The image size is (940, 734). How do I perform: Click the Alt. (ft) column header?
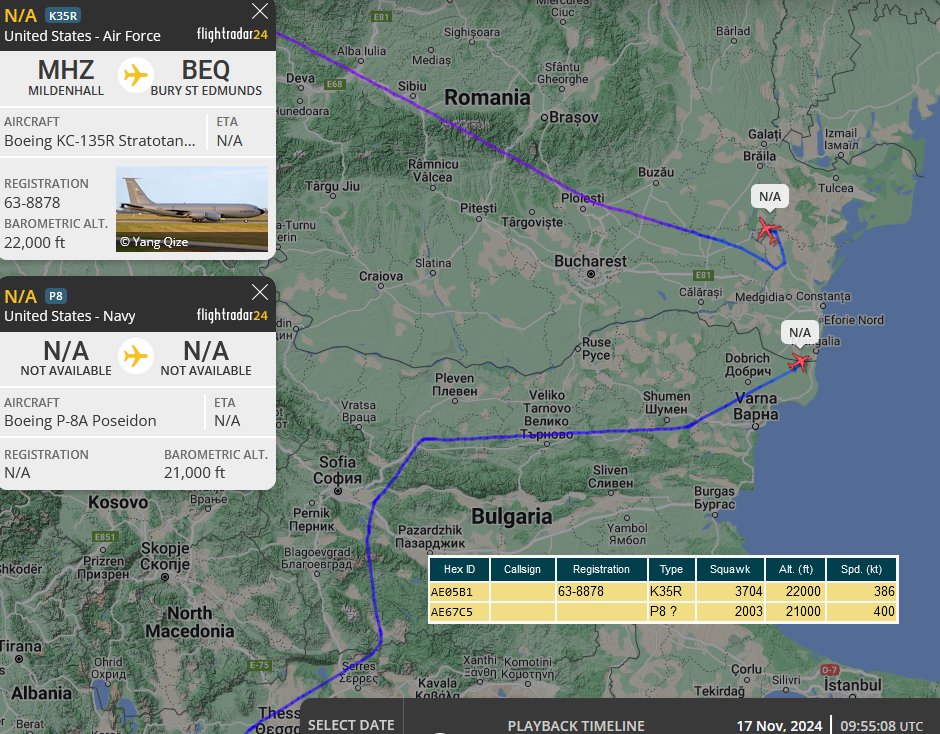click(x=796, y=569)
